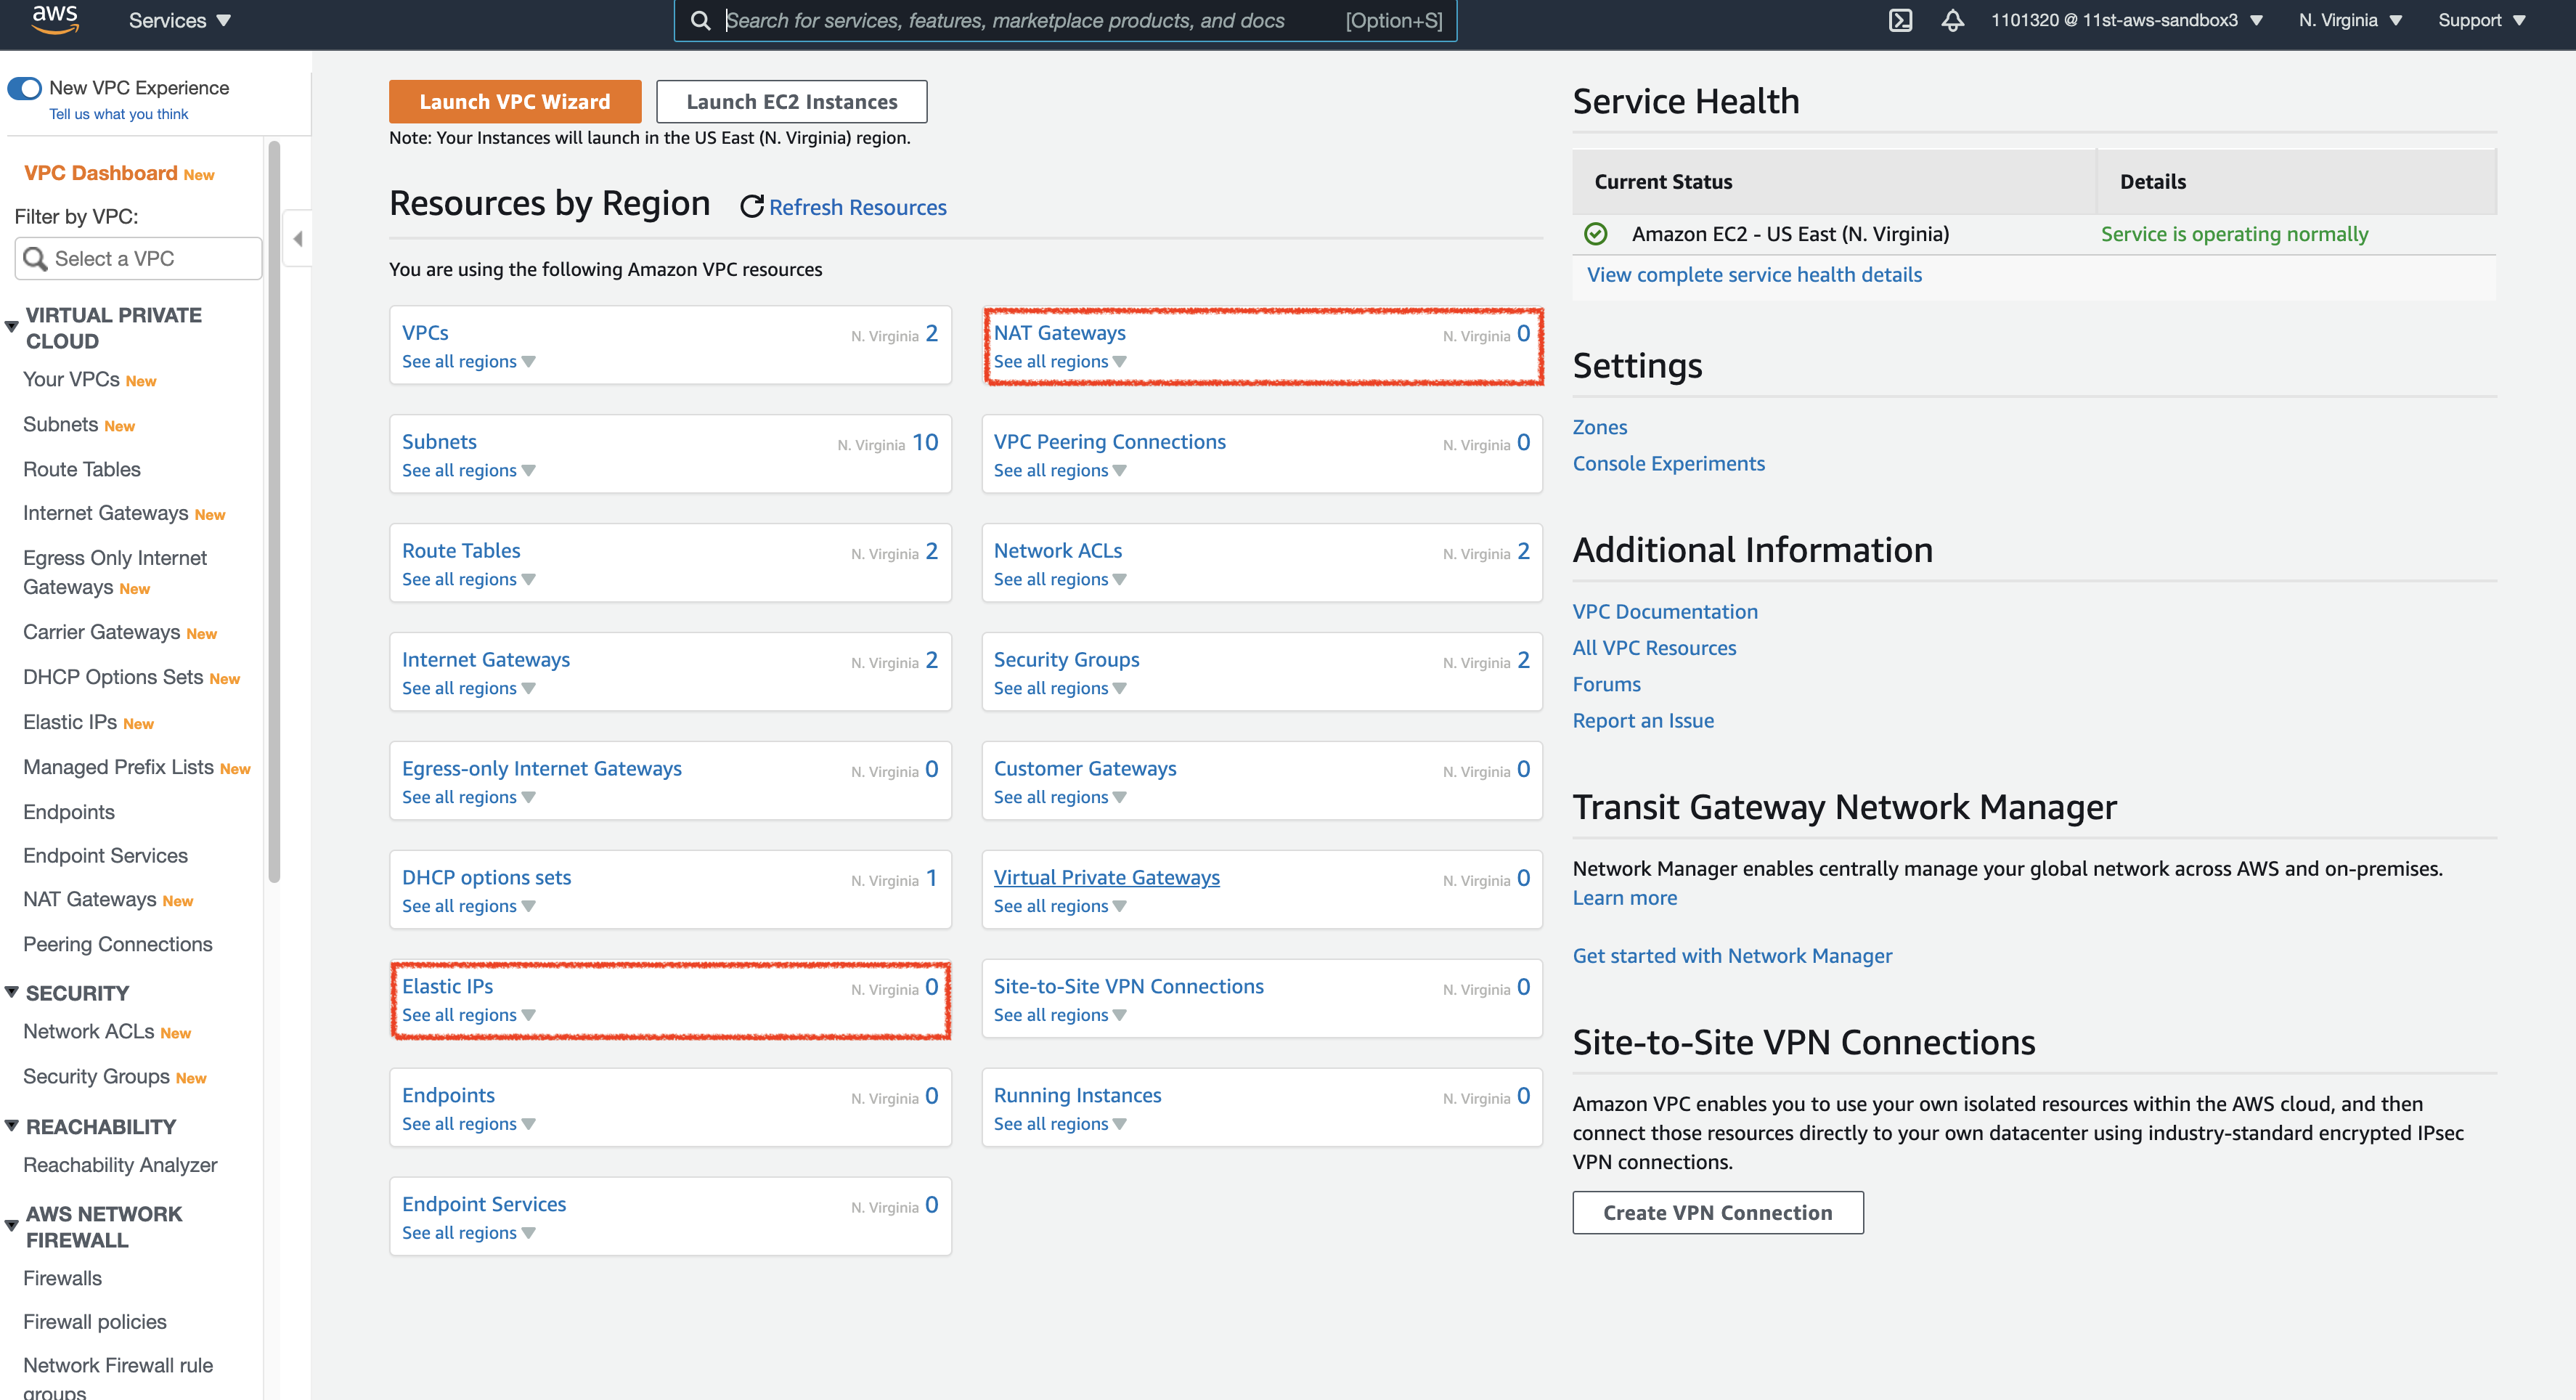
Task: Click the Launch EC2 Instances button
Action: 791,102
